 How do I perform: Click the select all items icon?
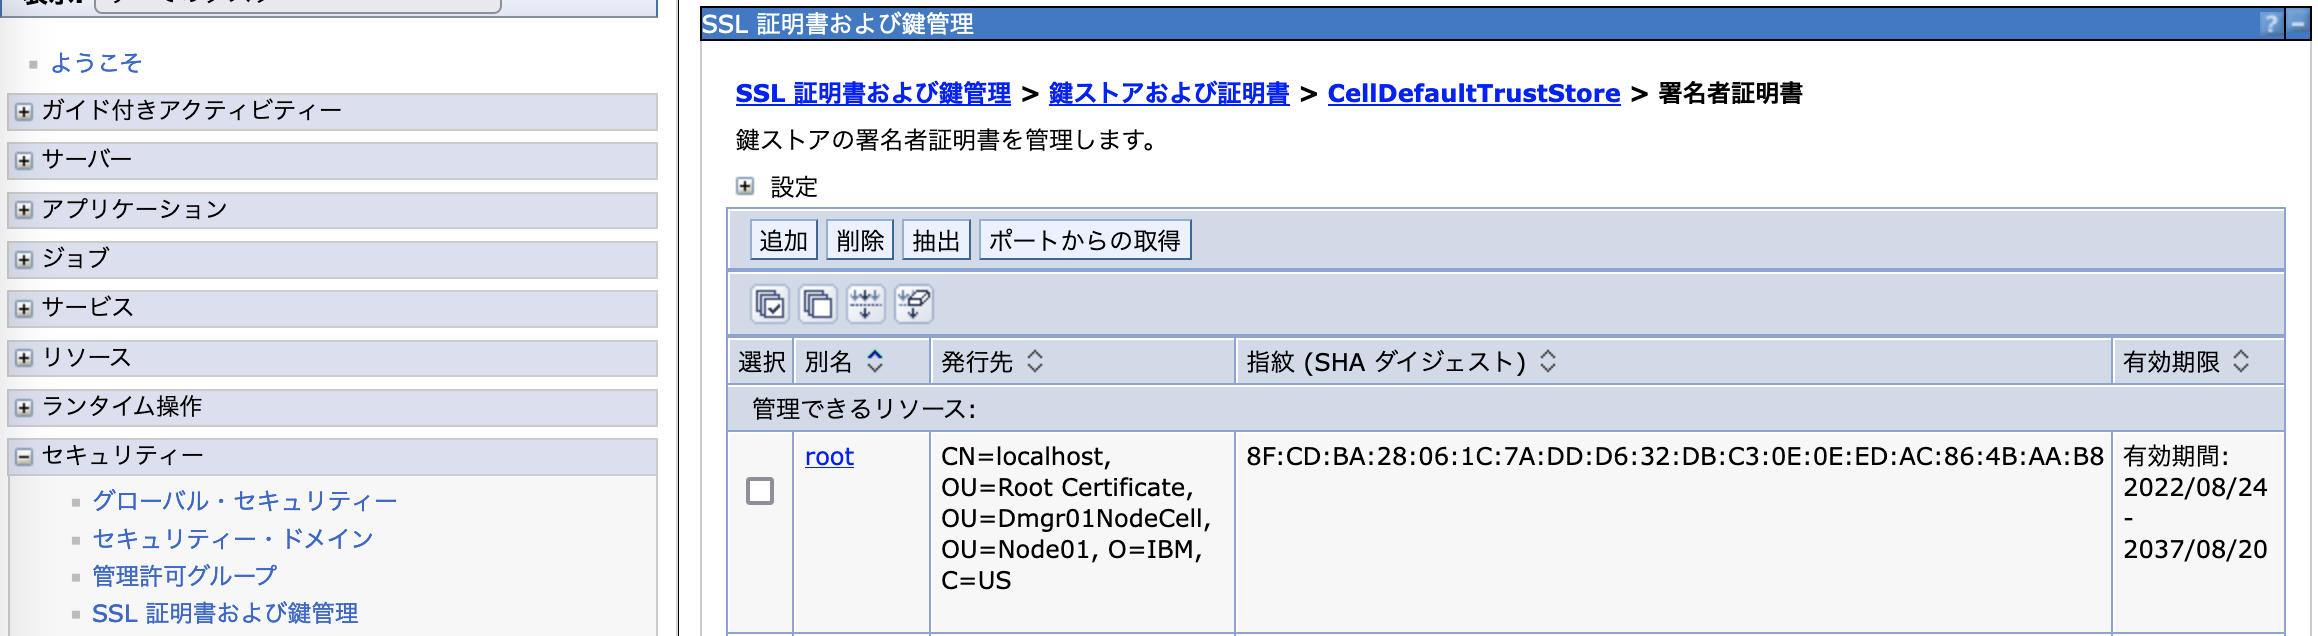coord(770,304)
